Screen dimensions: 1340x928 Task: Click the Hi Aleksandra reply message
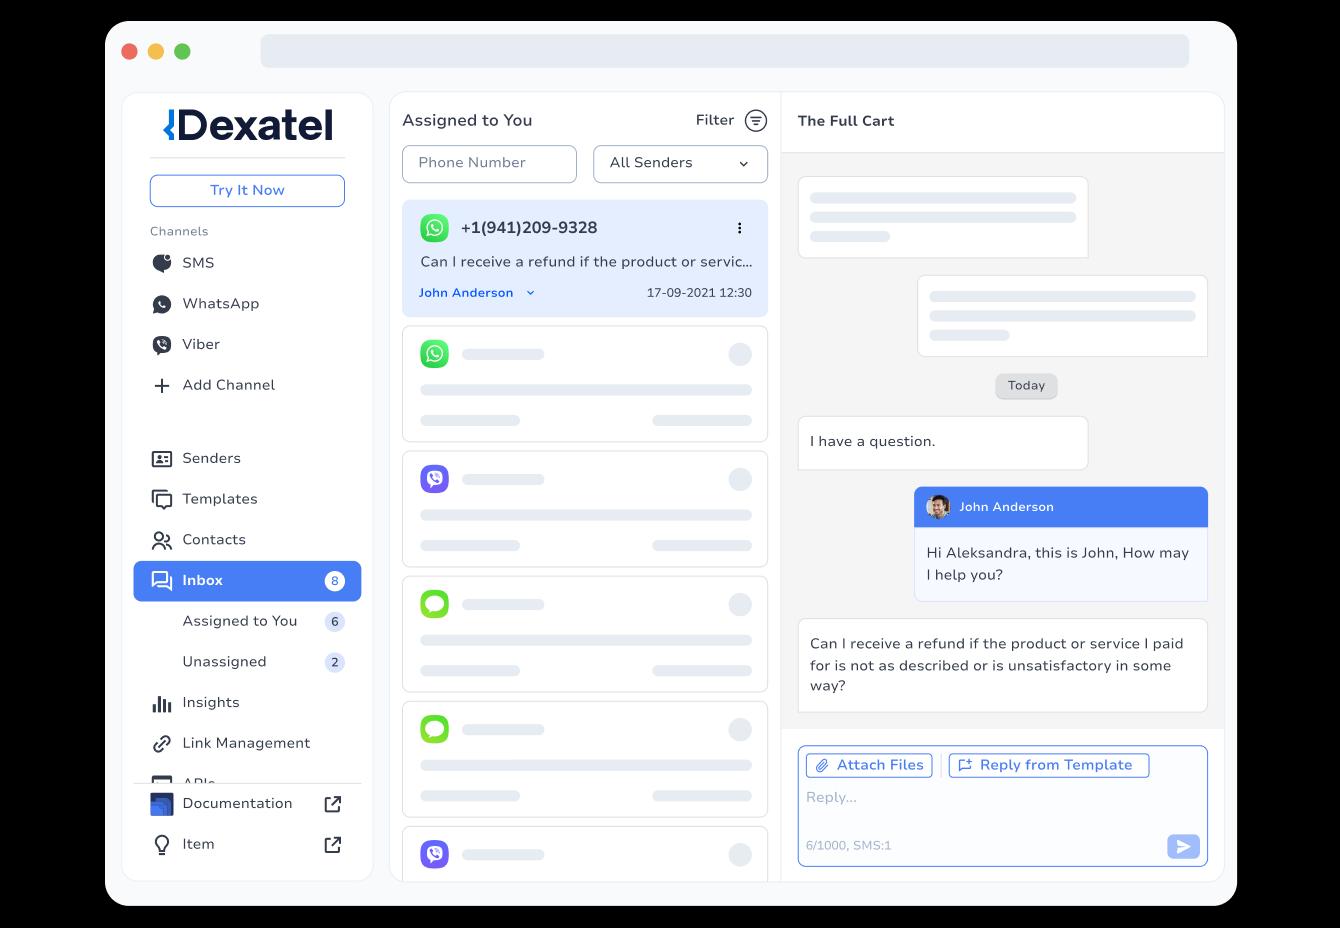pyautogui.click(x=1061, y=564)
